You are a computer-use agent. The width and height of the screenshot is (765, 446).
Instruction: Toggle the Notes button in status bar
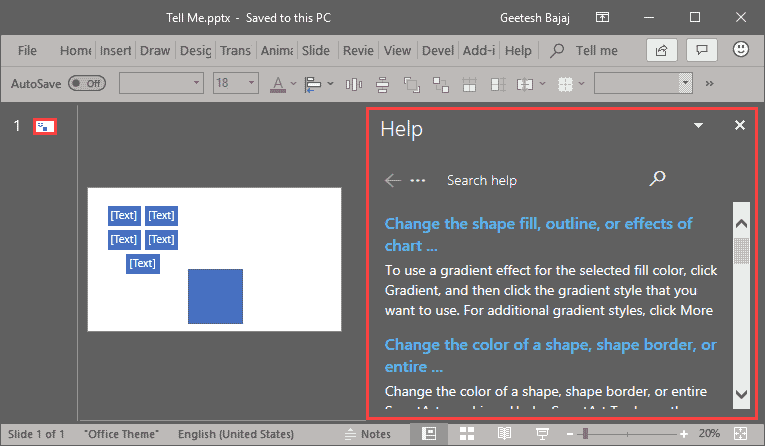click(368, 434)
